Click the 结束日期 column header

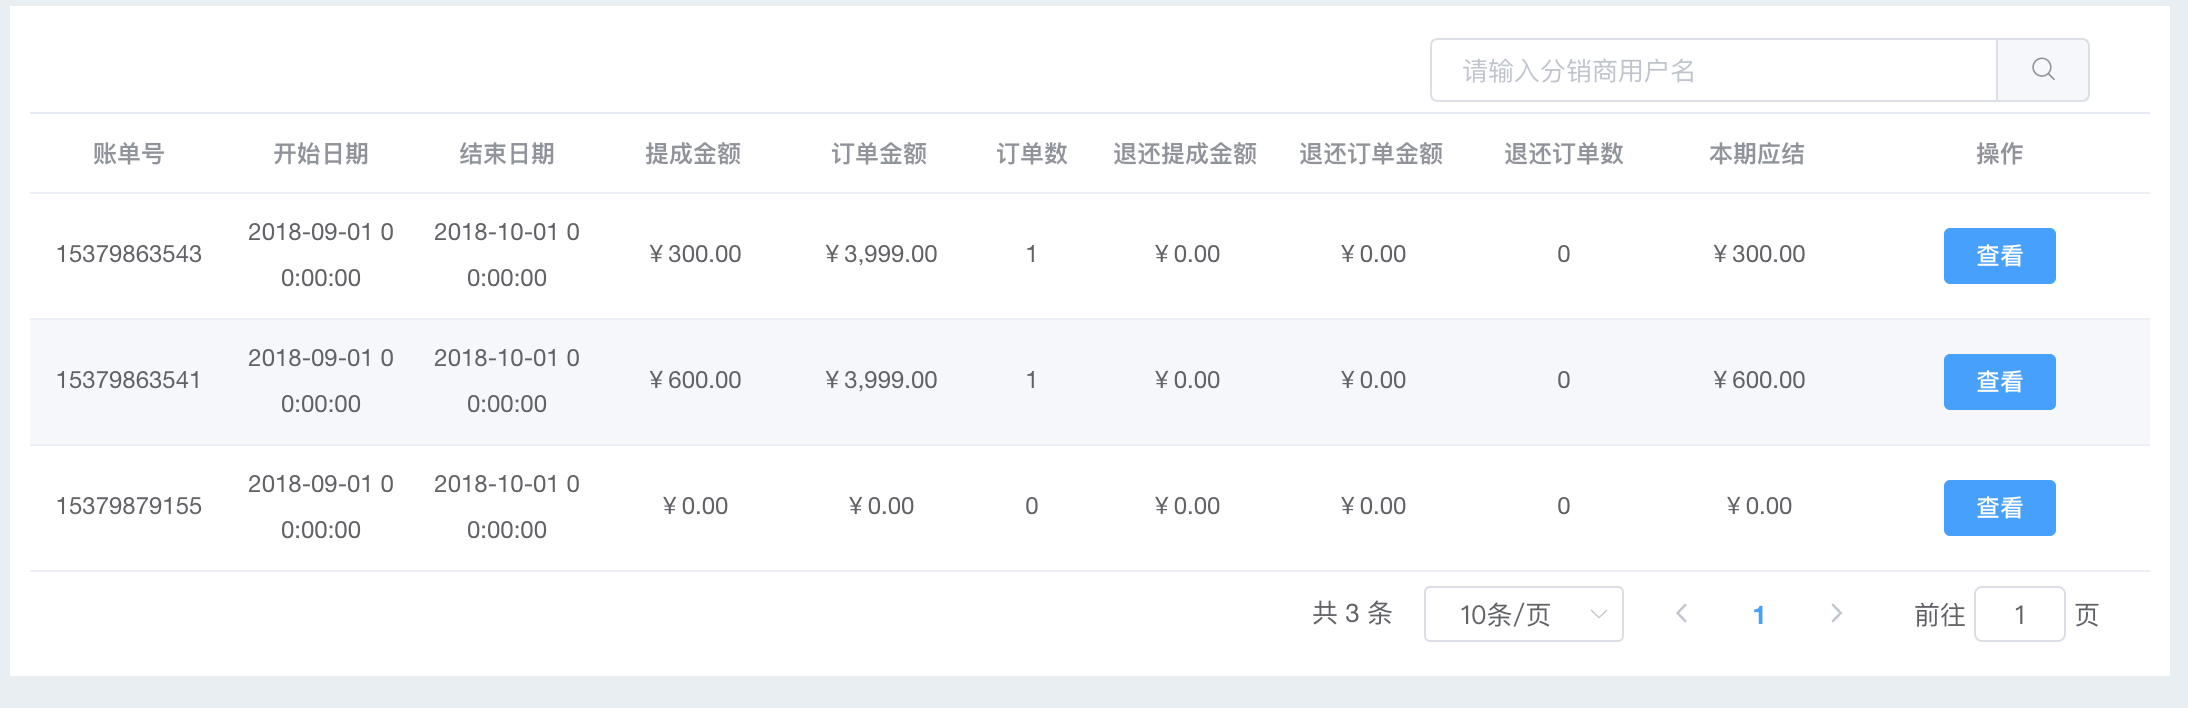click(507, 154)
